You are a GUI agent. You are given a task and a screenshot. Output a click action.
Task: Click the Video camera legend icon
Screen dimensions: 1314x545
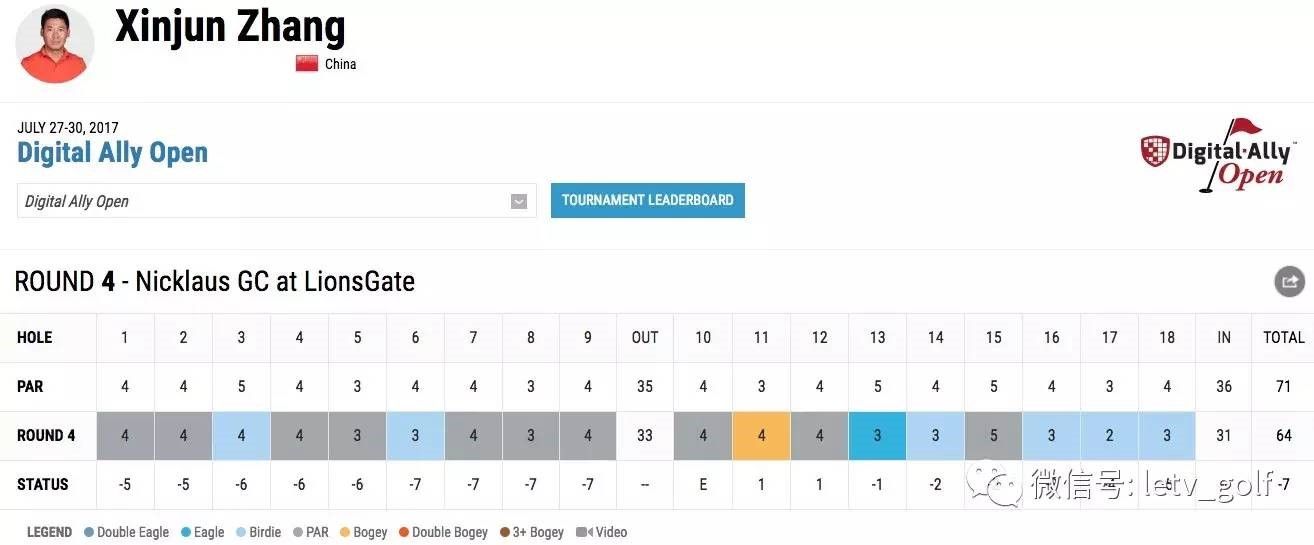[582, 532]
